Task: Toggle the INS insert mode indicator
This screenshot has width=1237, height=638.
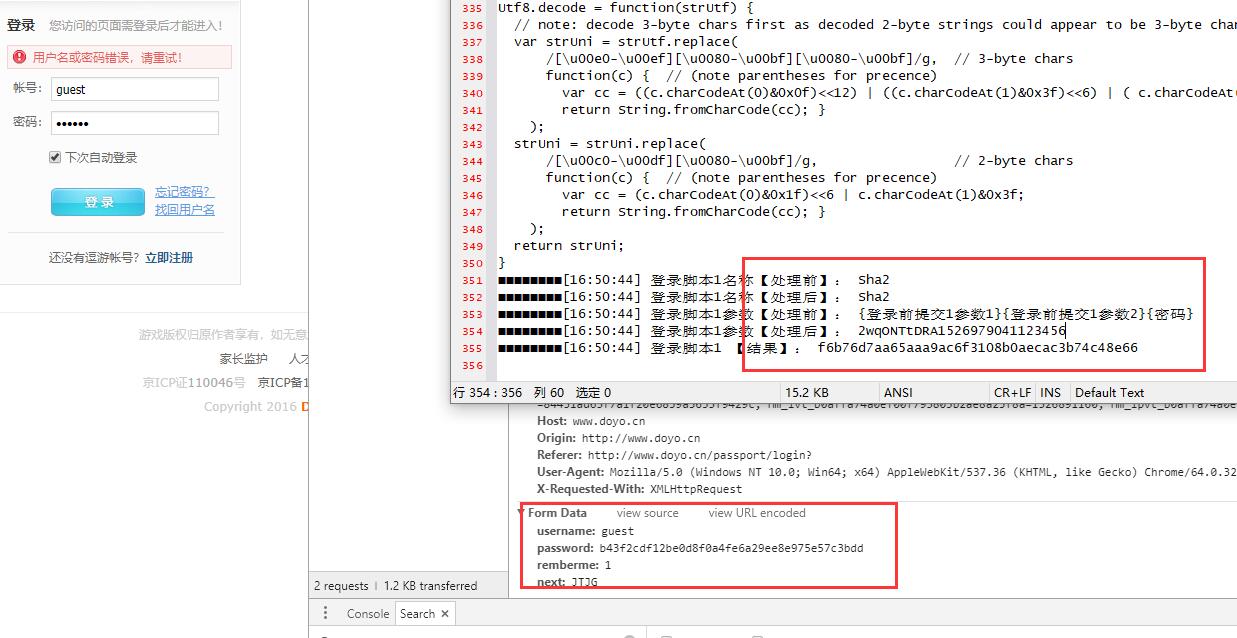Action: pyautogui.click(x=1050, y=393)
